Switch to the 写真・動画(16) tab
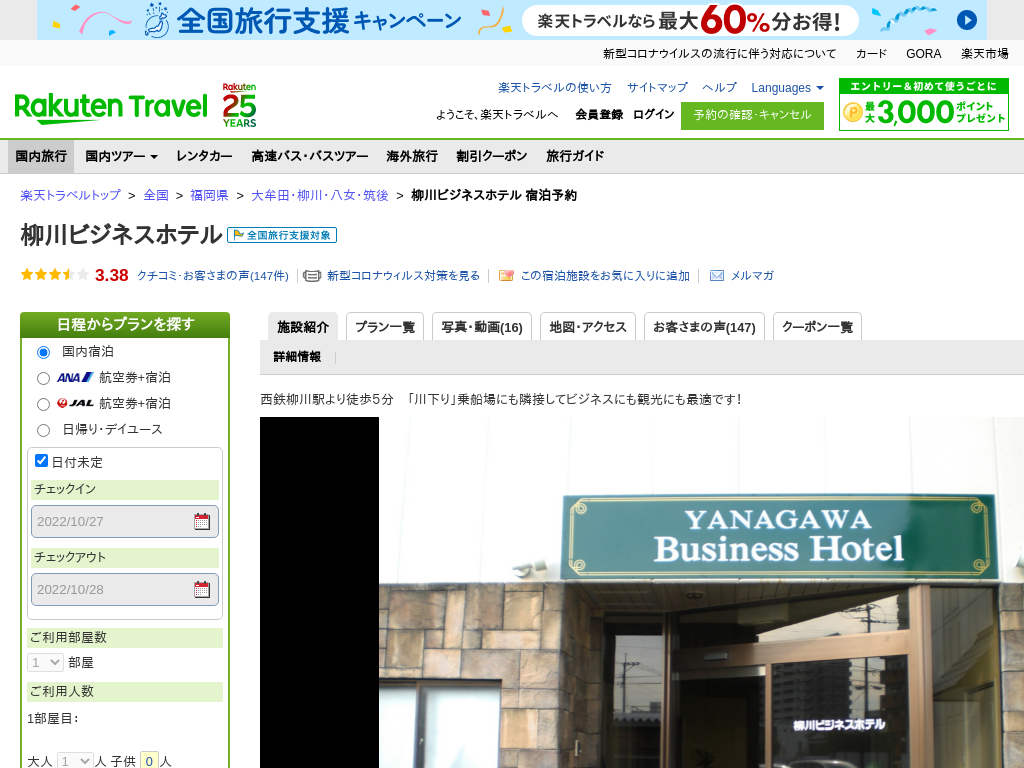This screenshot has height=768, width=1024. coord(482,327)
